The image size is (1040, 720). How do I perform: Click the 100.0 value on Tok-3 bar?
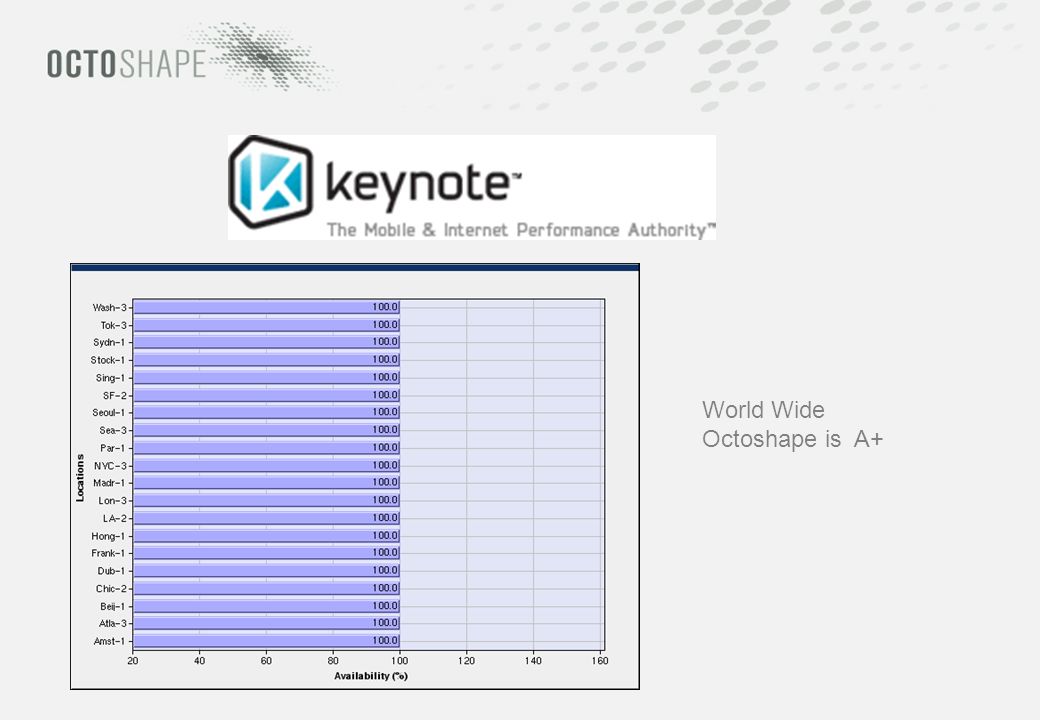pos(385,325)
